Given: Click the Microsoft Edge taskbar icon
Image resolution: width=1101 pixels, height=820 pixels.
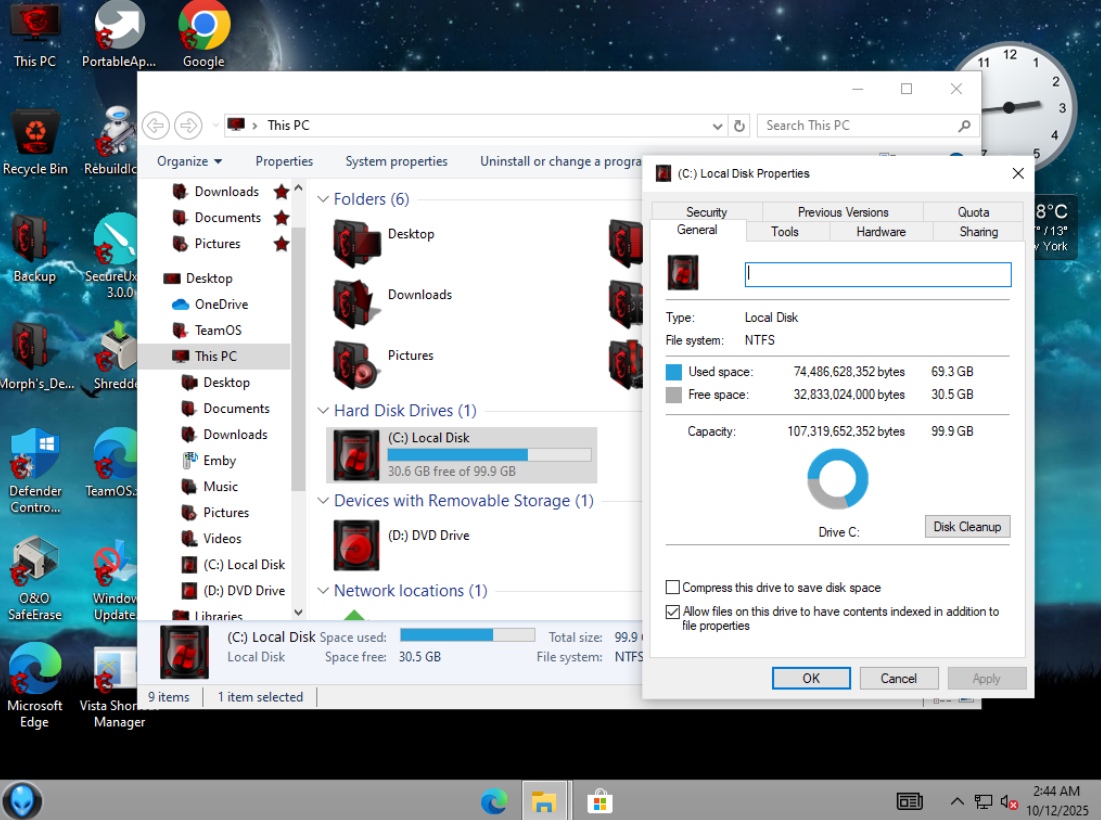Looking at the screenshot, I should 494,801.
